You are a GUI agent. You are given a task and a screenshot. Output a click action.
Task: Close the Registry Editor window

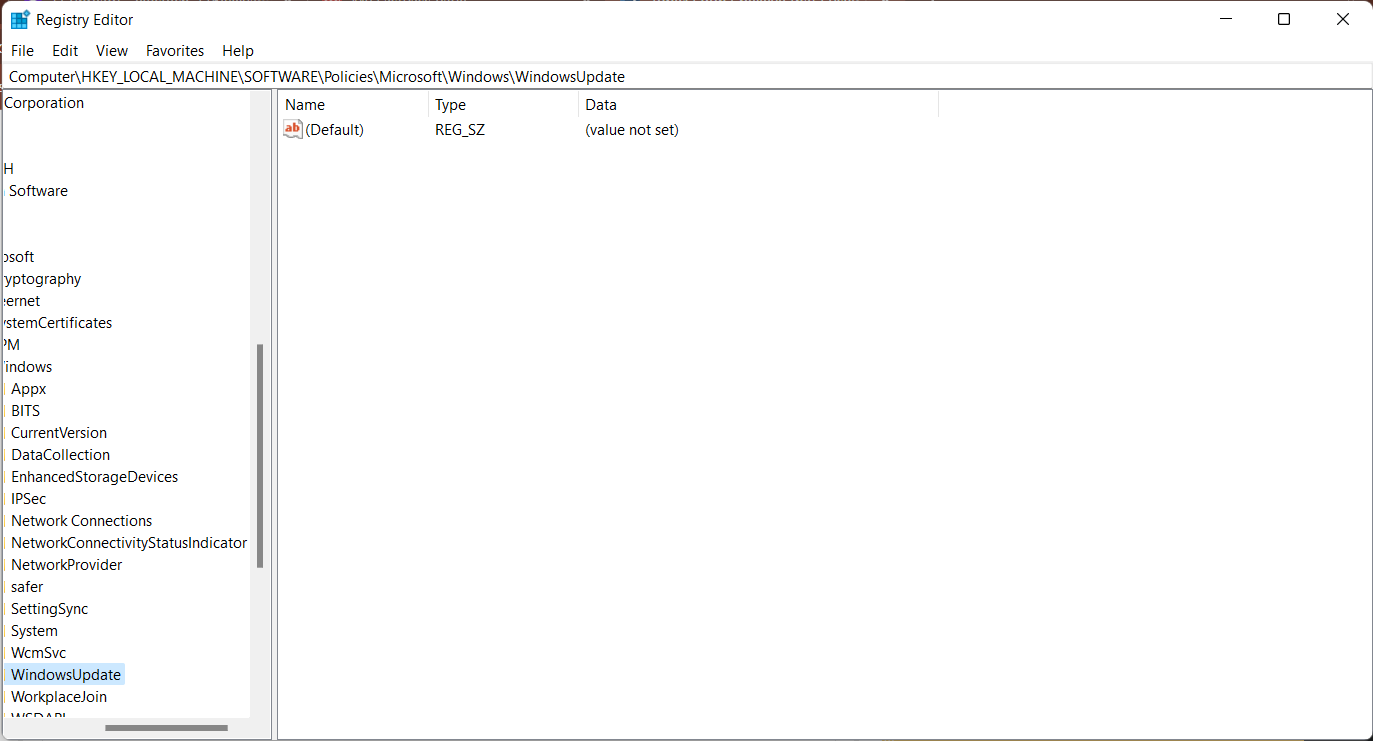[1343, 19]
